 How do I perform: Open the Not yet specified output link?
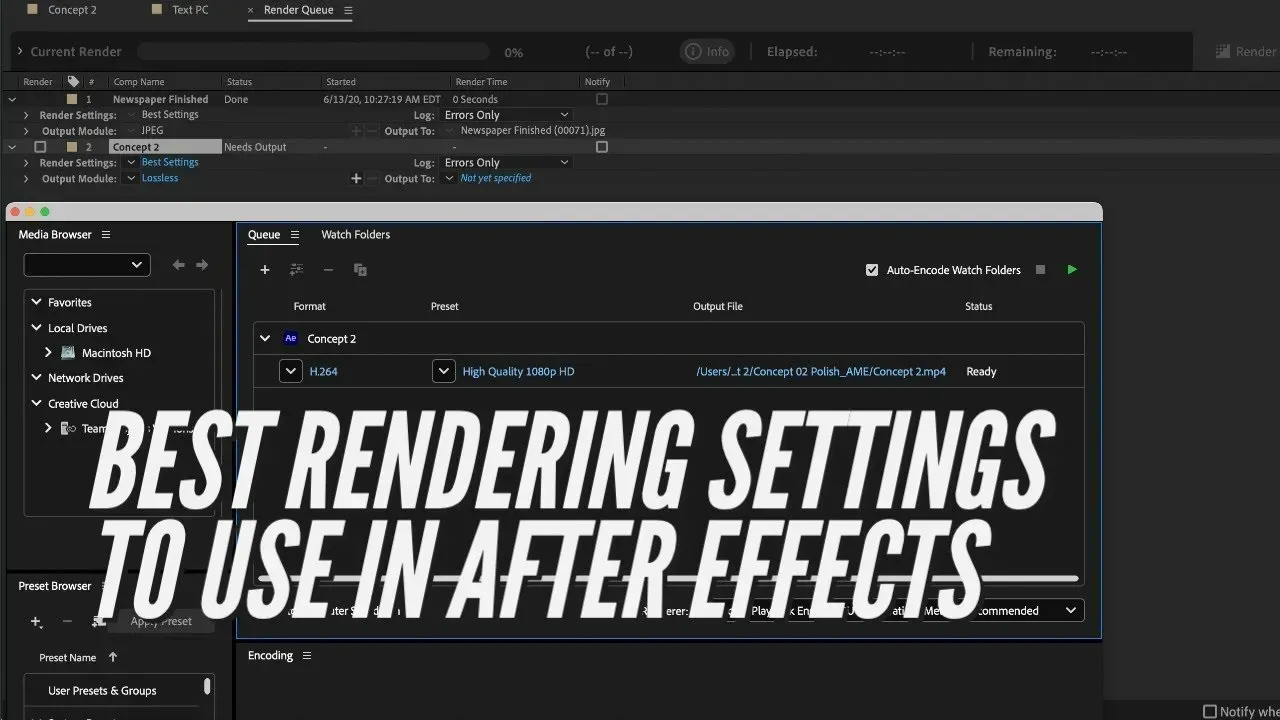point(495,178)
